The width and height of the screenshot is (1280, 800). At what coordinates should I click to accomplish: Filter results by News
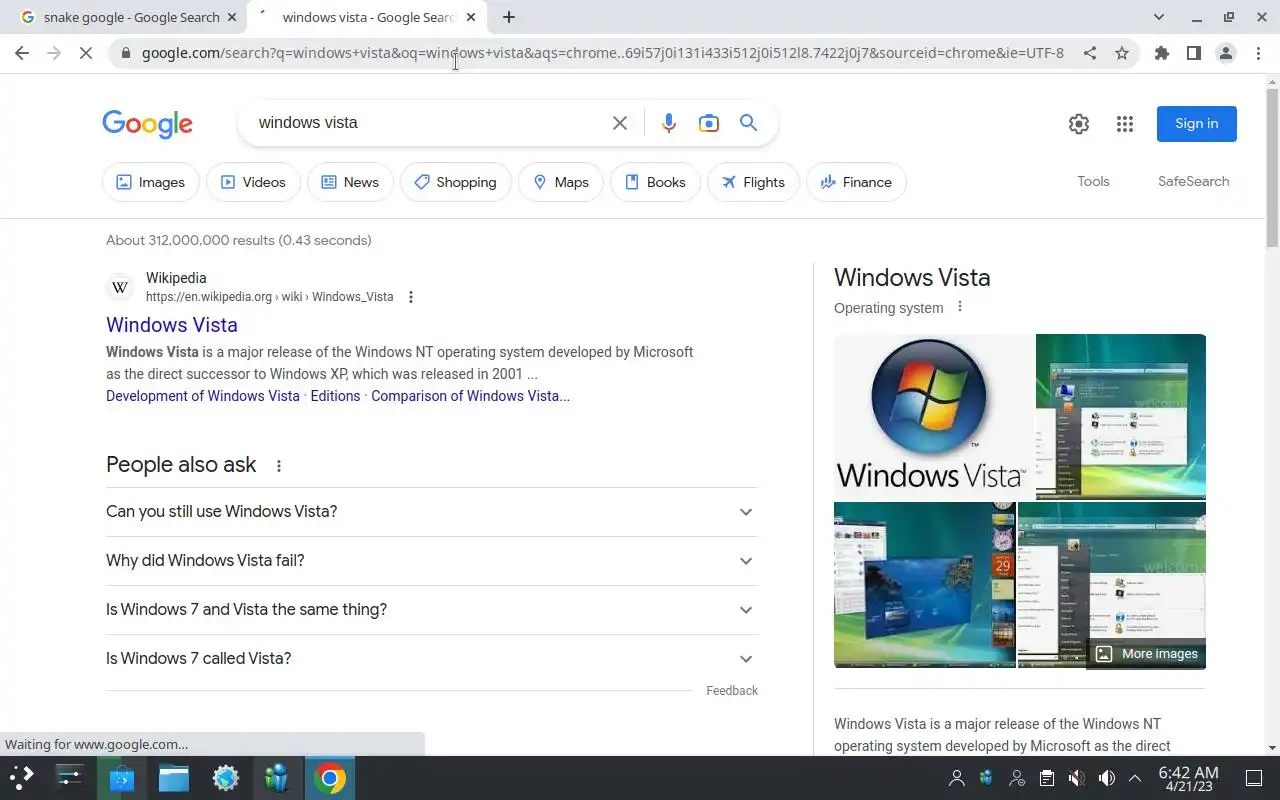click(x=350, y=182)
